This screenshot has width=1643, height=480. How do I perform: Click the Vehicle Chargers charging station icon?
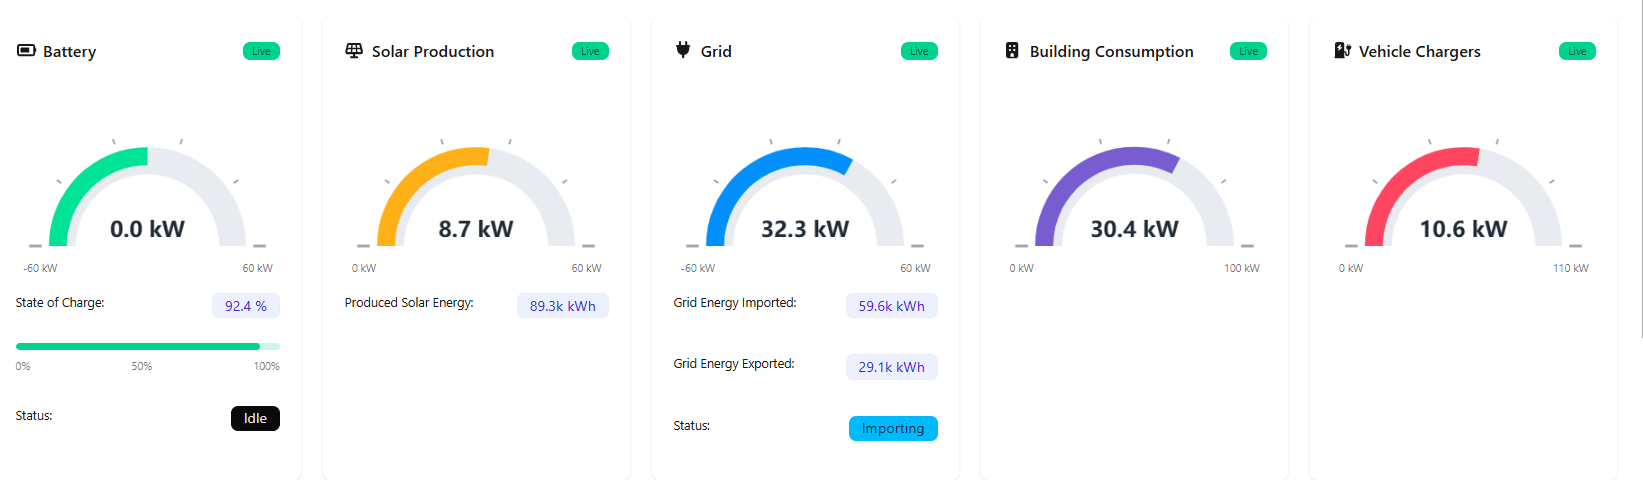[x=1342, y=51]
